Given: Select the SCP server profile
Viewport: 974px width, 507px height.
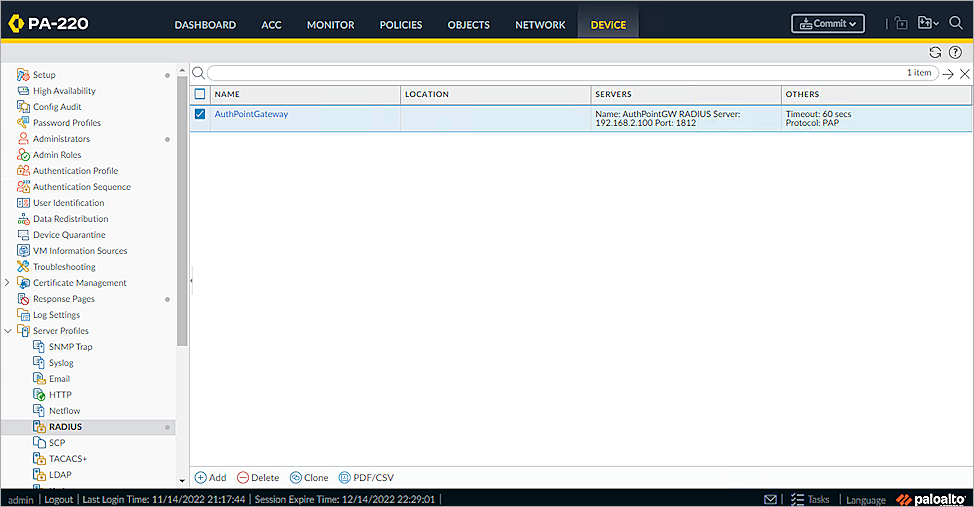Looking at the screenshot, I should [57, 442].
